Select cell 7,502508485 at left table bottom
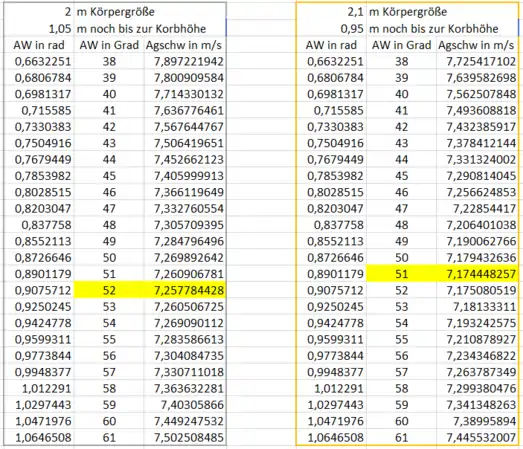 coord(185,437)
